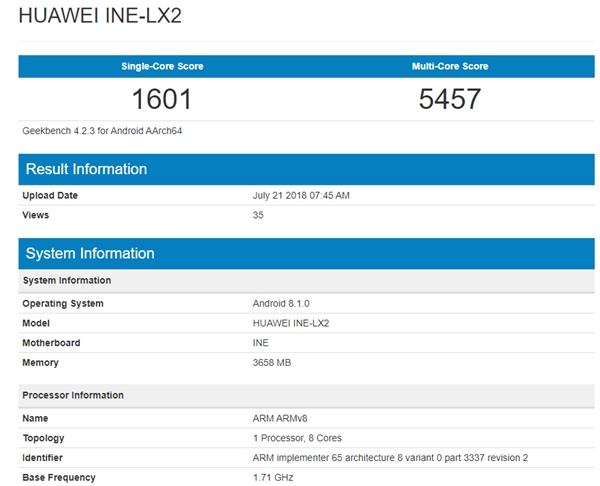Click the HUAWEI INE-LX2 page title
600x486 pixels.
point(101,17)
